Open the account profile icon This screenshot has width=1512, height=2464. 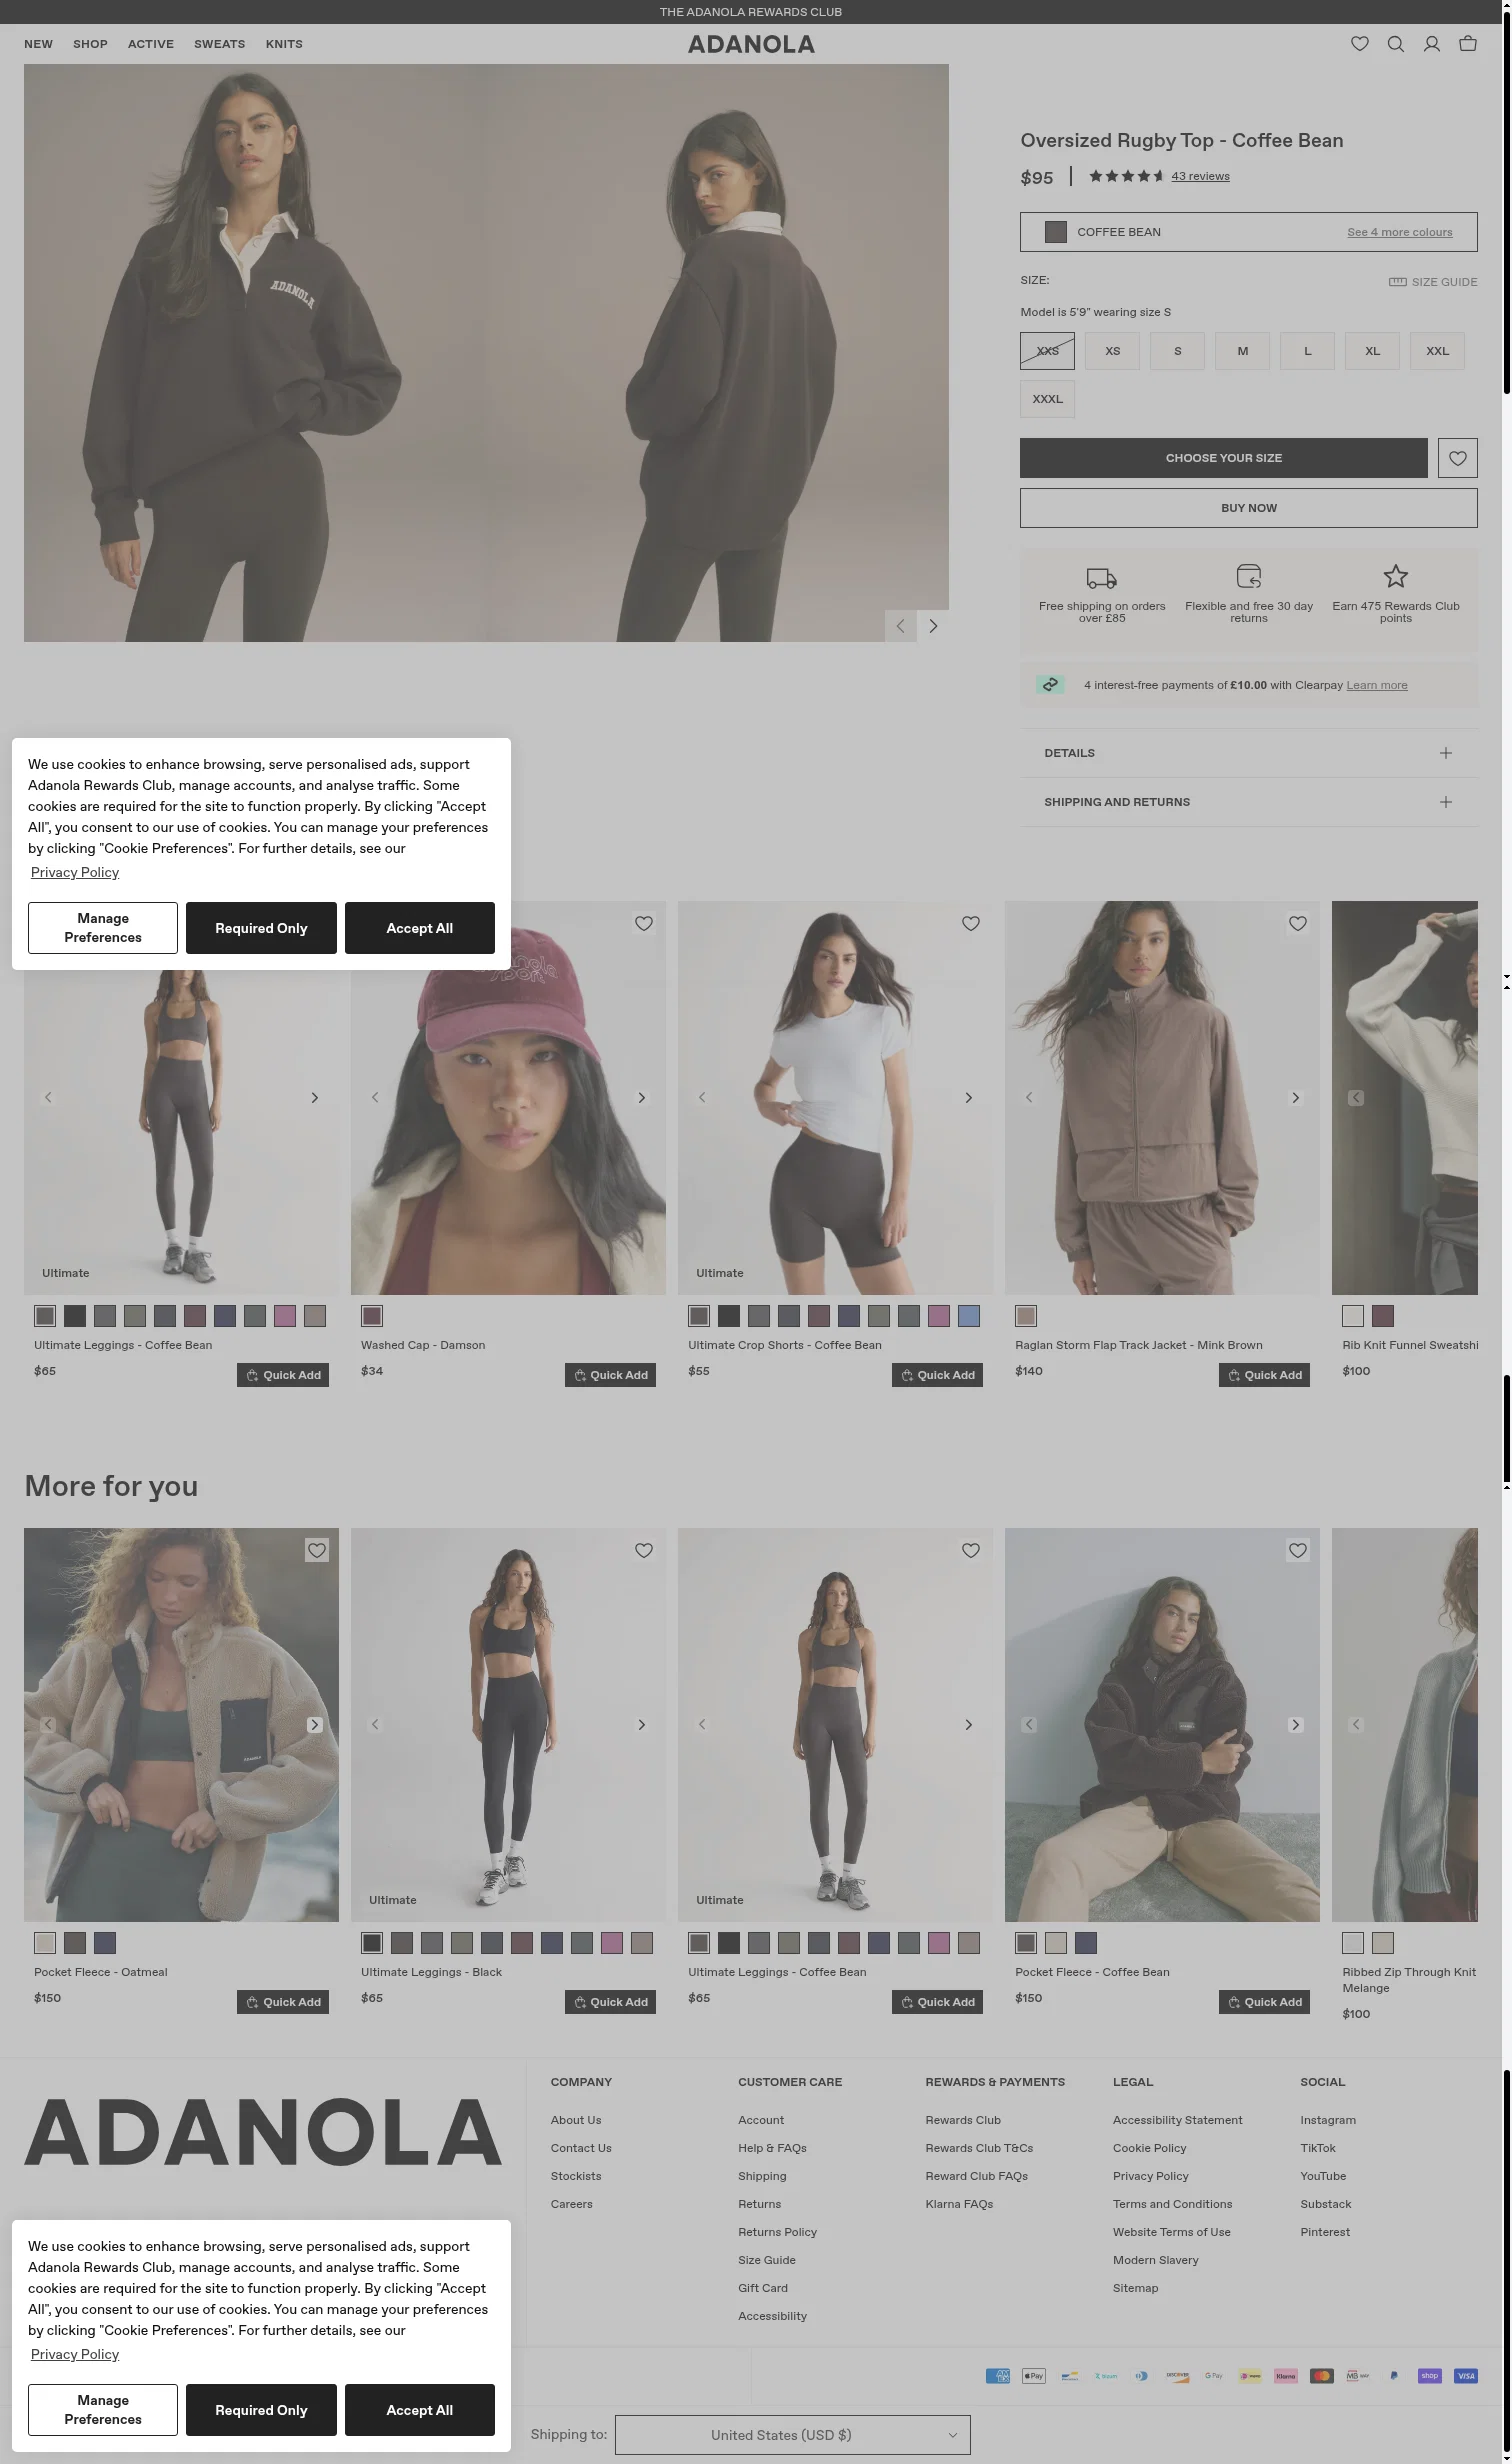click(1432, 44)
